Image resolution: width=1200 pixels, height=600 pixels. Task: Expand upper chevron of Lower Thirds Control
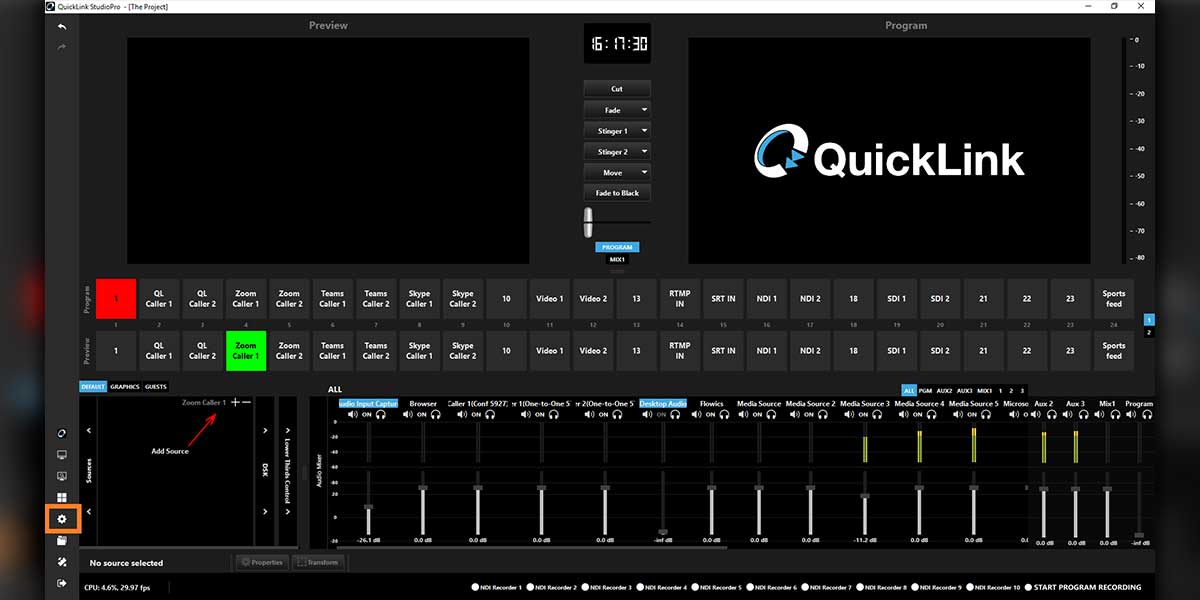(x=289, y=431)
